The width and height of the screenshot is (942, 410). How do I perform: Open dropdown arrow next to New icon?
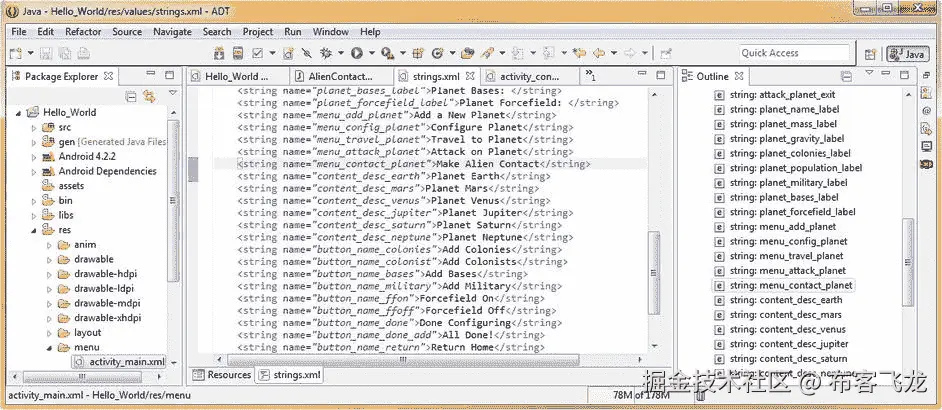pyautogui.click(x=30, y=54)
